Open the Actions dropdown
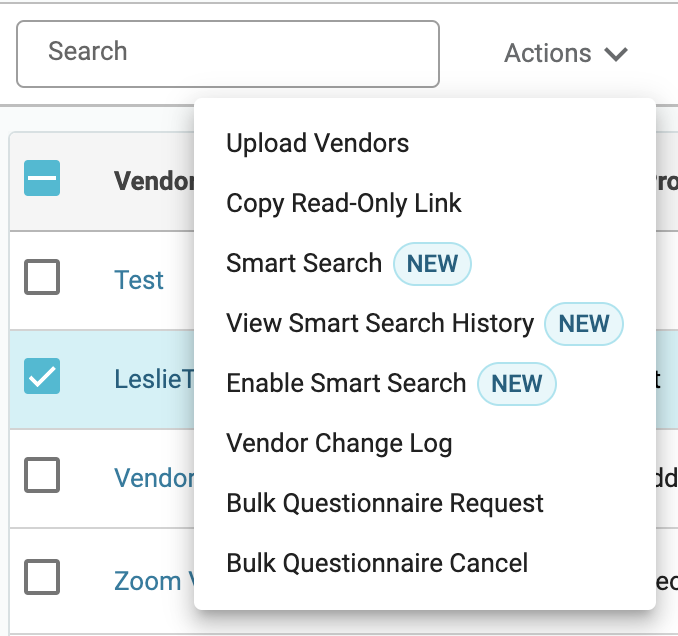The image size is (678, 636). pyautogui.click(x=566, y=54)
